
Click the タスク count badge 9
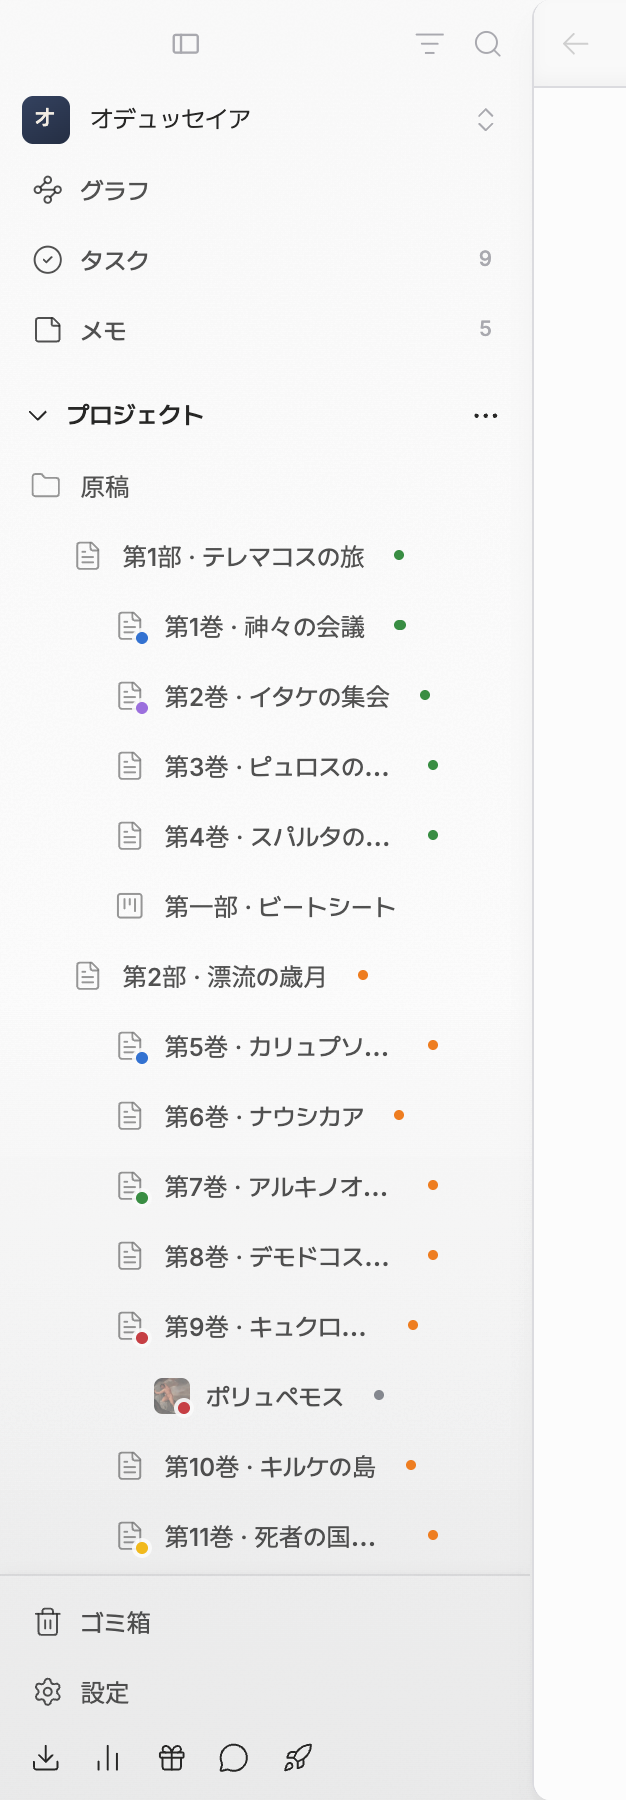pos(485,259)
